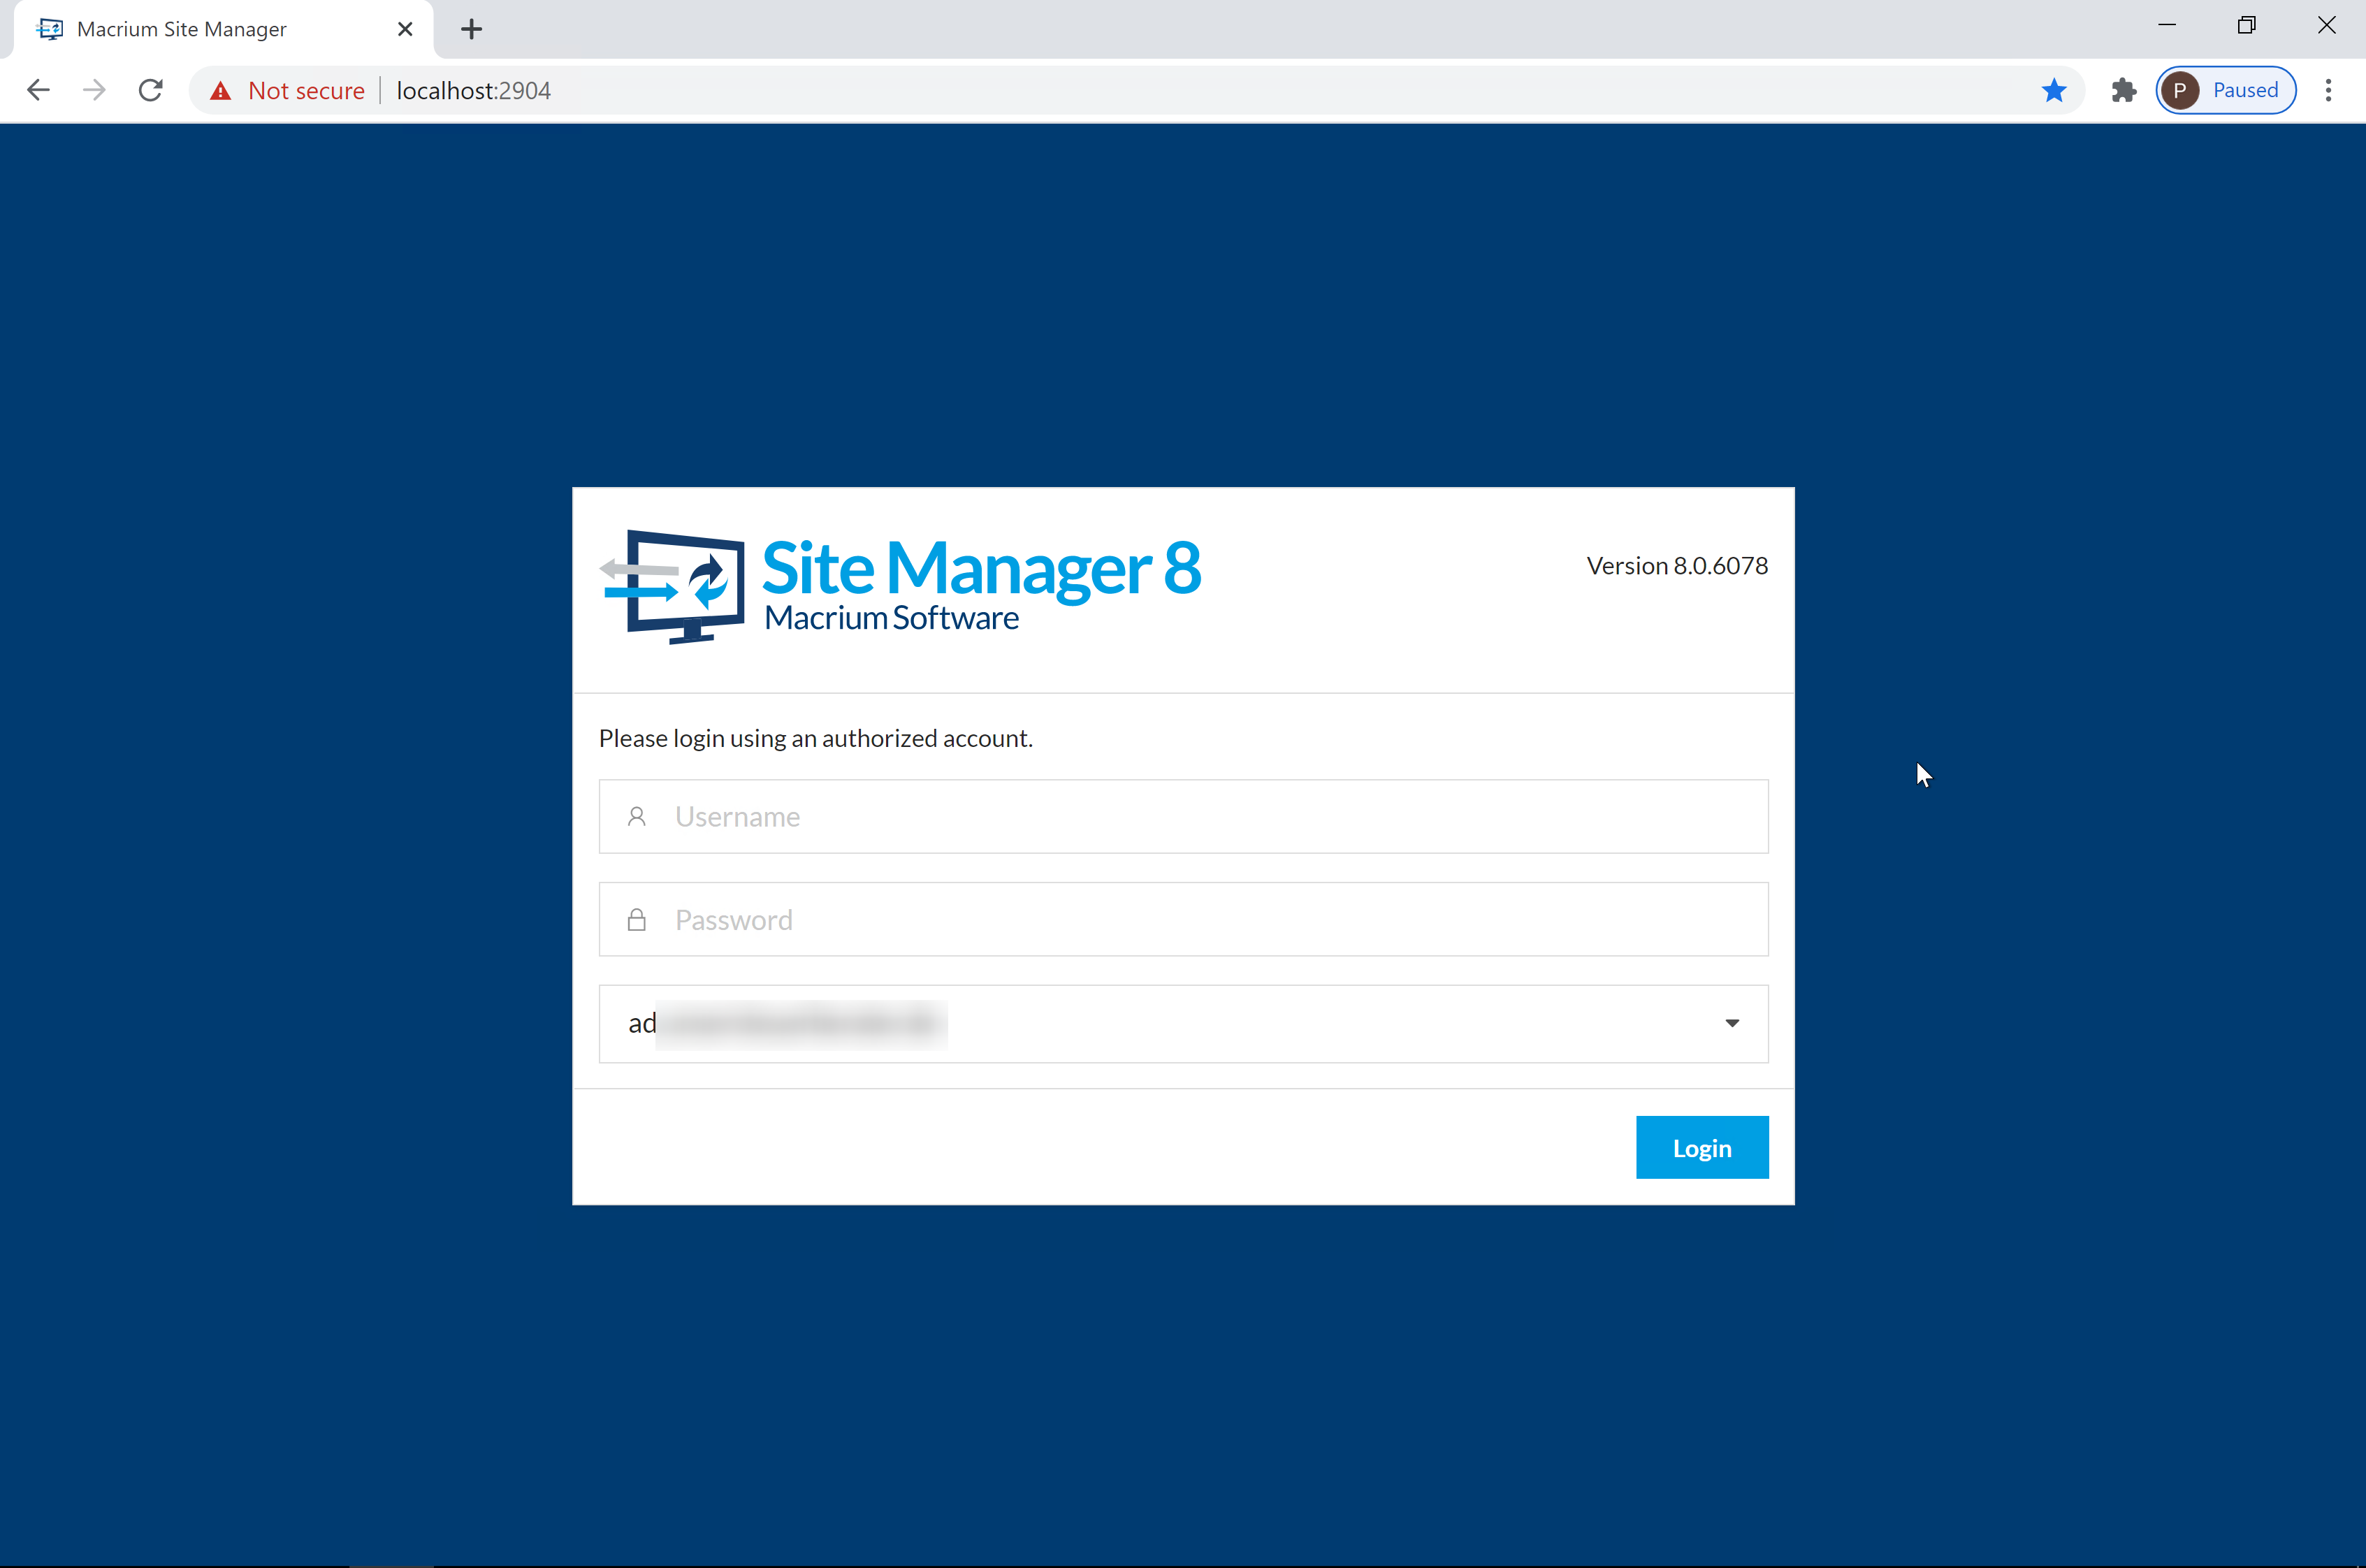Select the Macrium Site Manager tab
The image size is (2366, 1568).
[182, 29]
